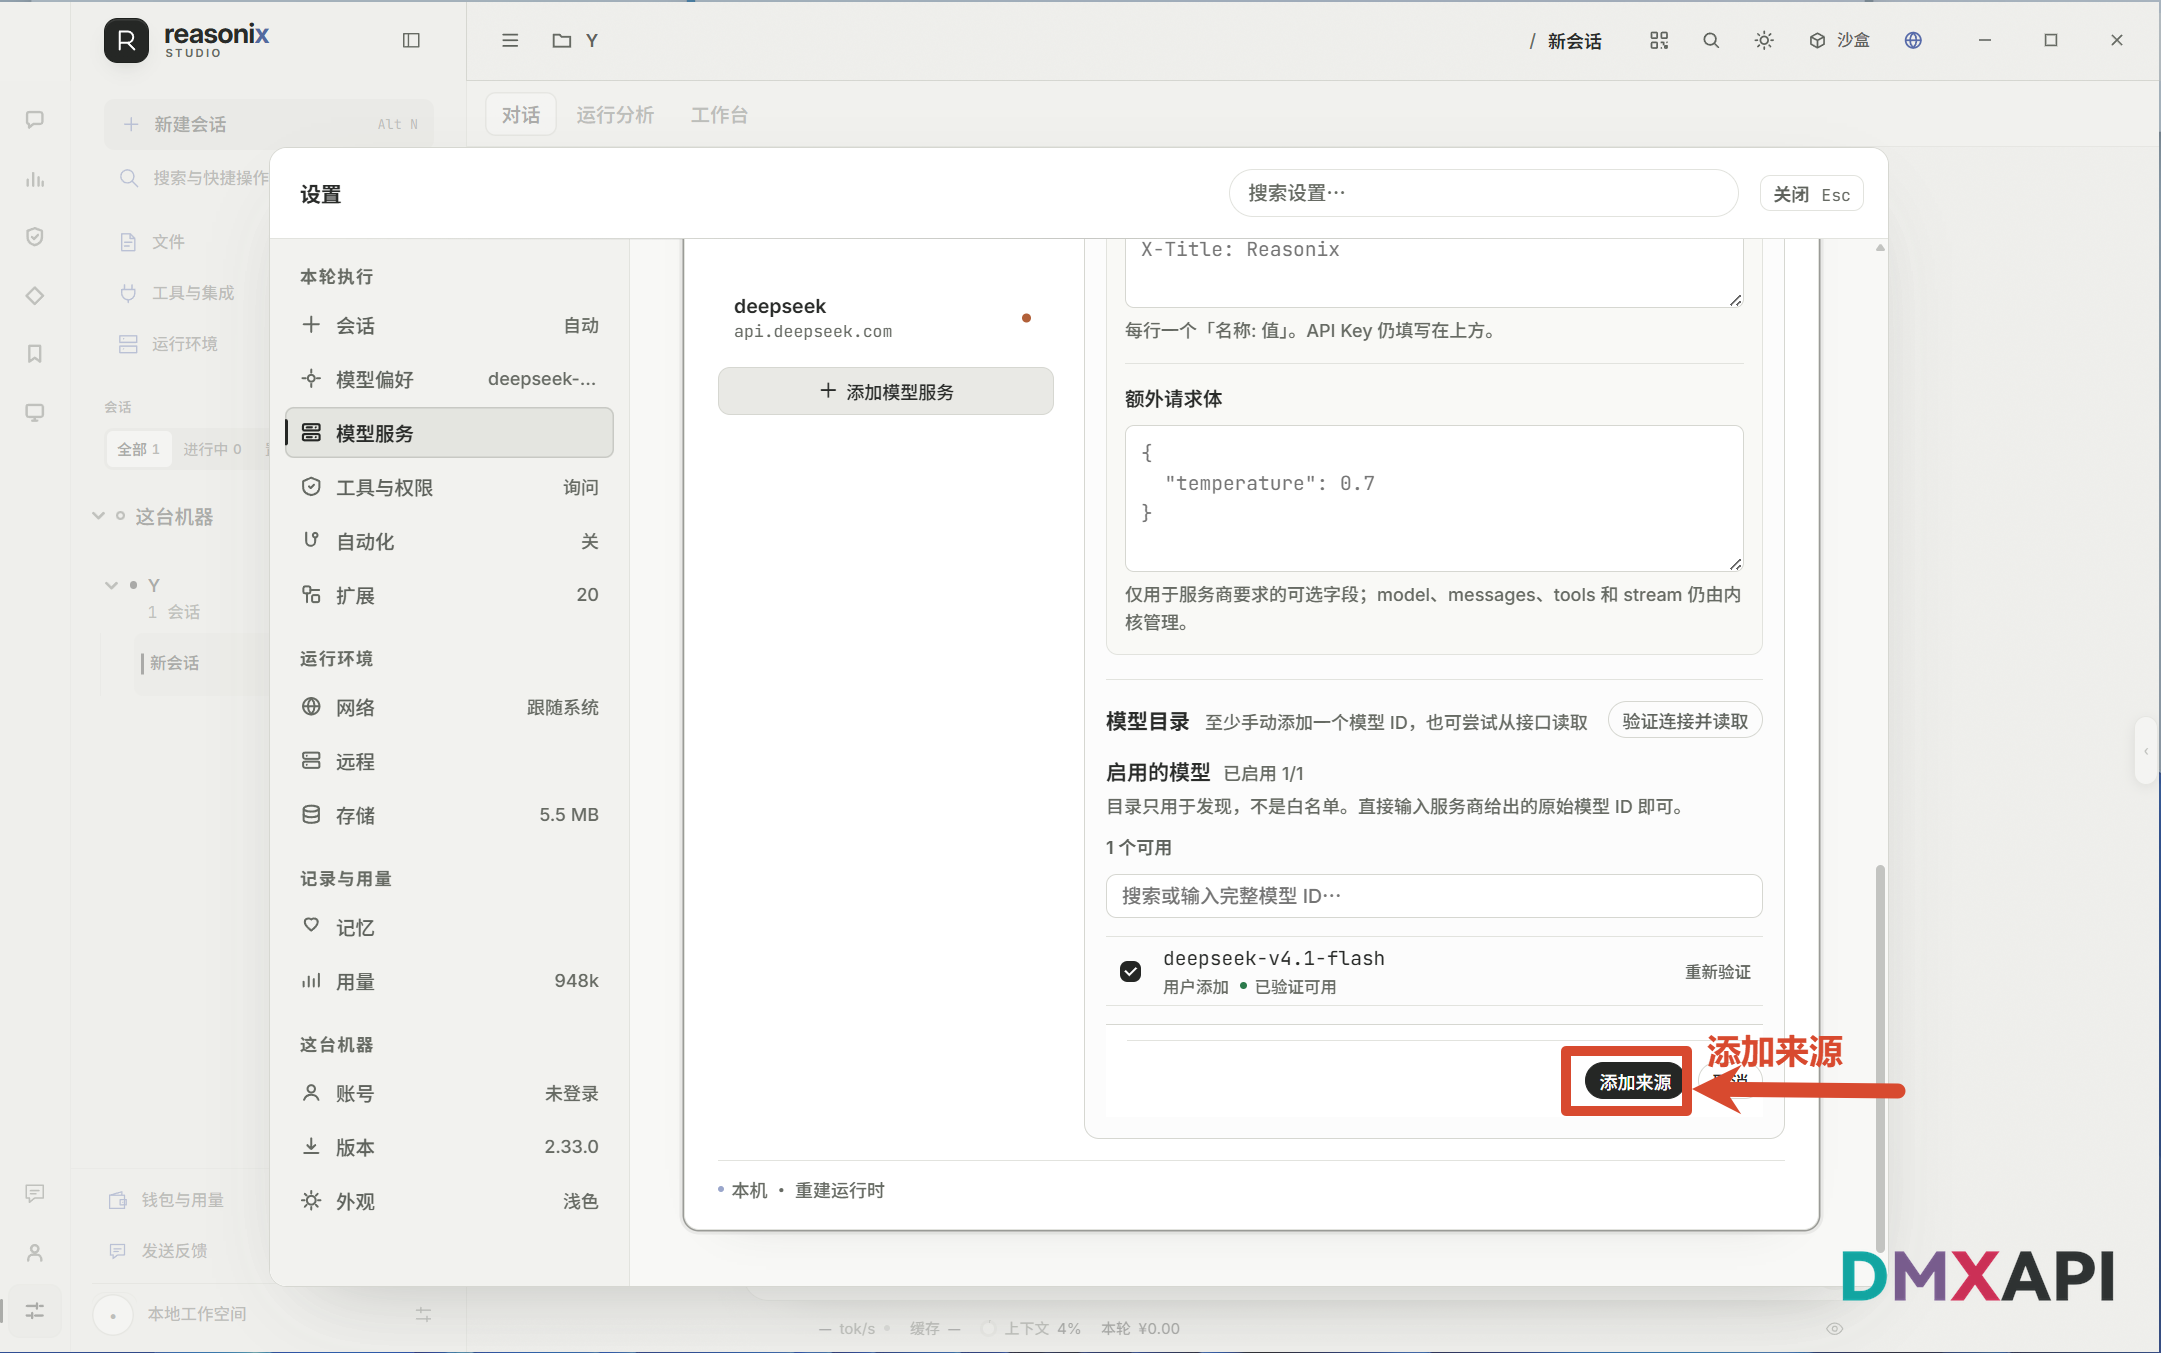Open the user profile icon in left rail
The height and width of the screenshot is (1353, 2161).
pyautogui.click(x=35, y=1252)
